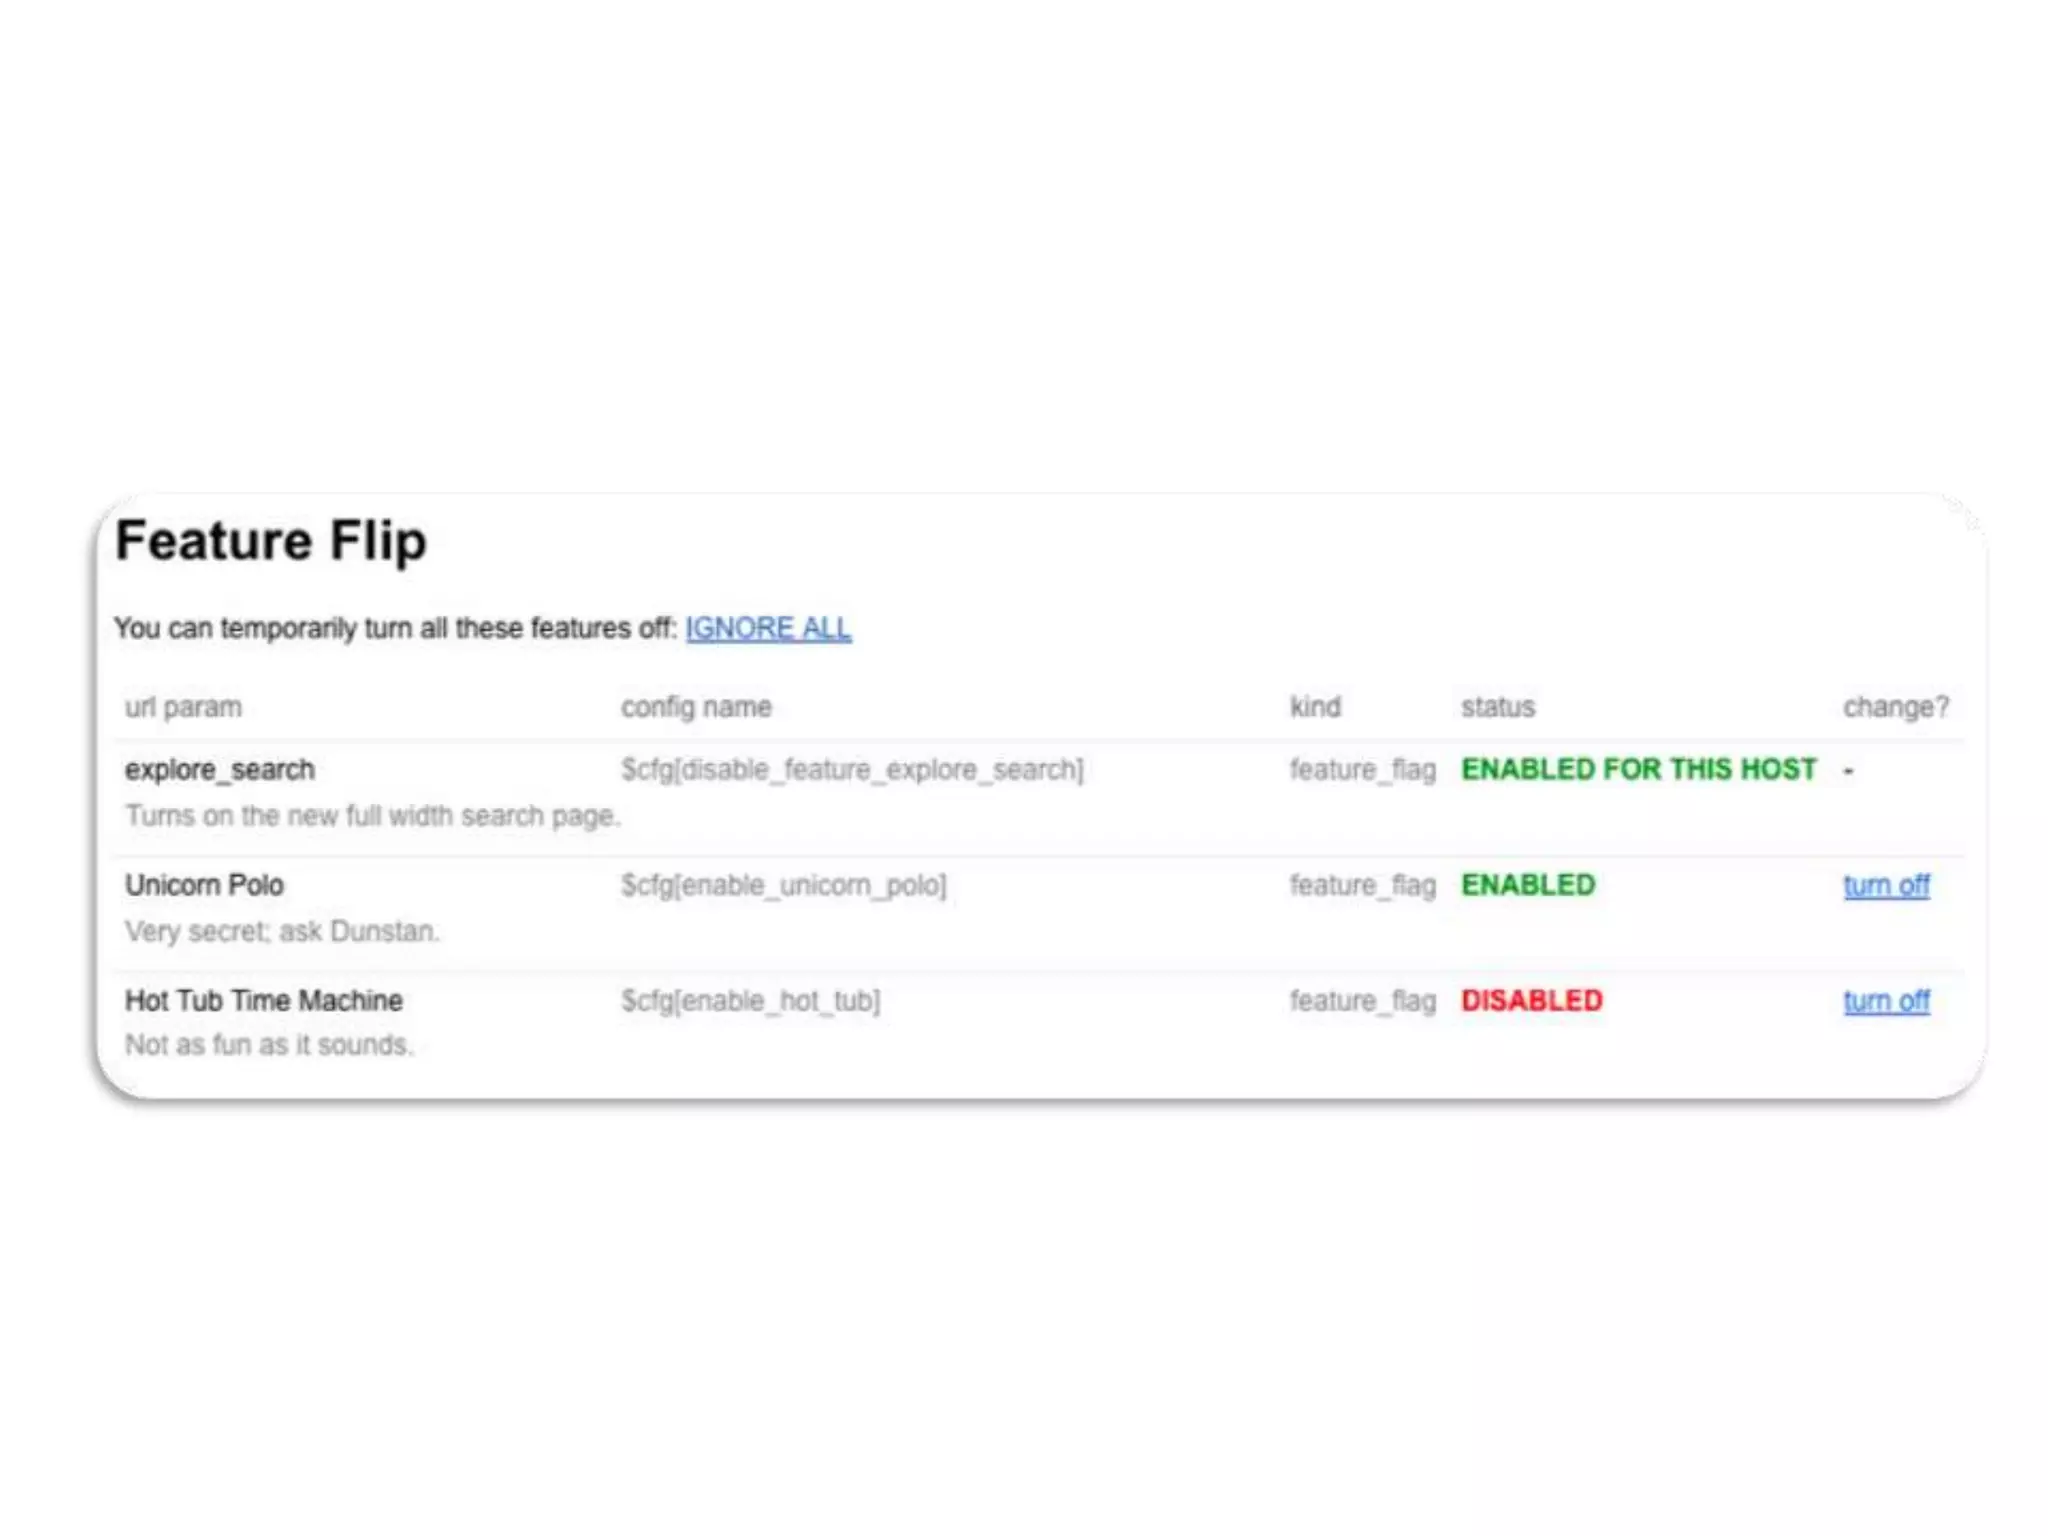The width and height of the screenshot is (2048, 1536).
Task: Click the IGNORE ALL link
Action: (767, 628)
